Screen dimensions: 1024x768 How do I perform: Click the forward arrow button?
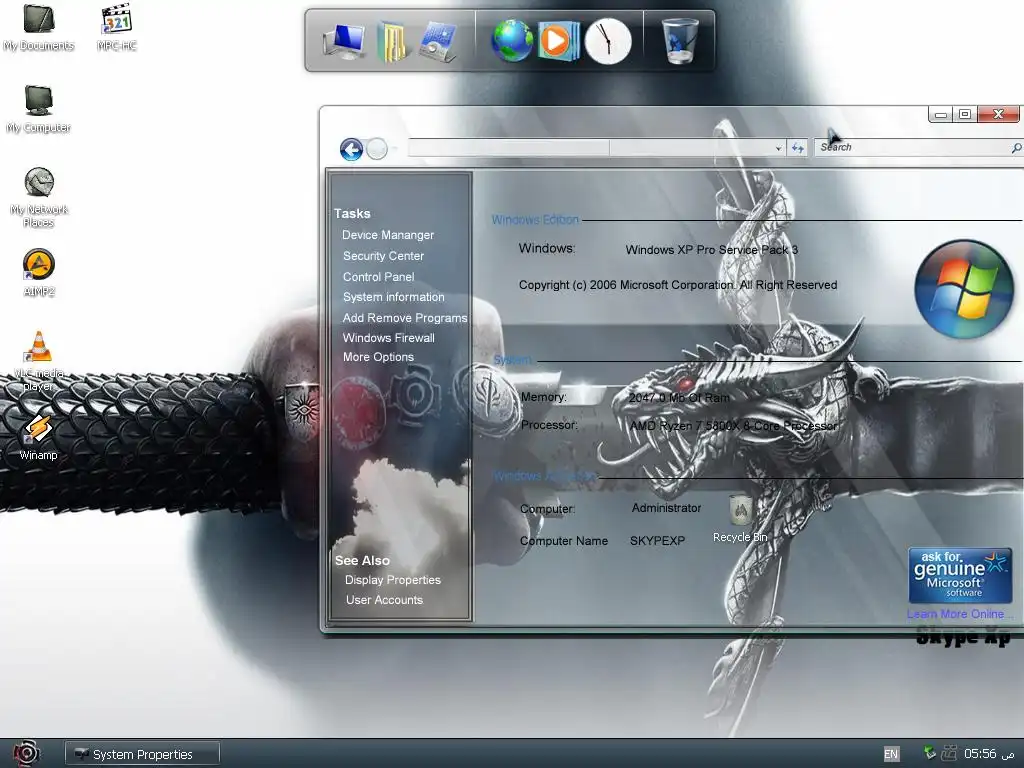pos(377,149)
